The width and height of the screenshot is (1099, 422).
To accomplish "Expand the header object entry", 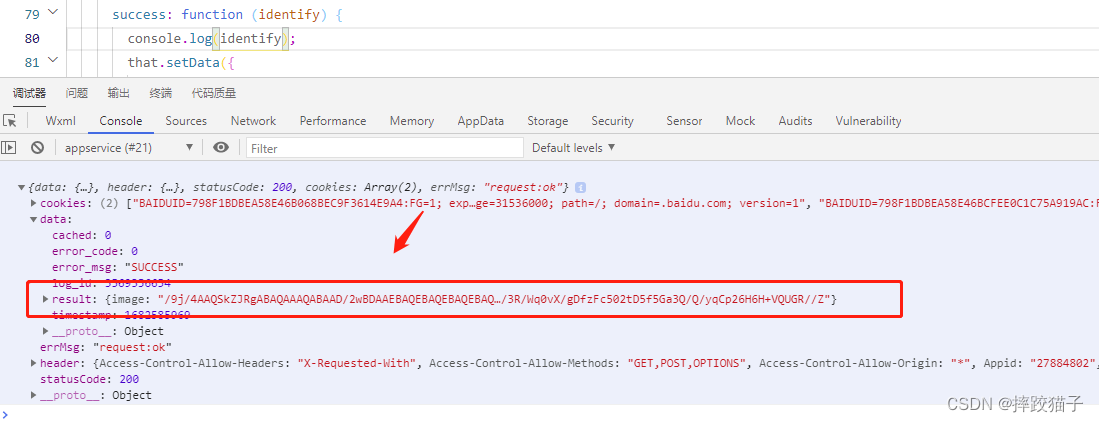I will (x=34, y=363).
